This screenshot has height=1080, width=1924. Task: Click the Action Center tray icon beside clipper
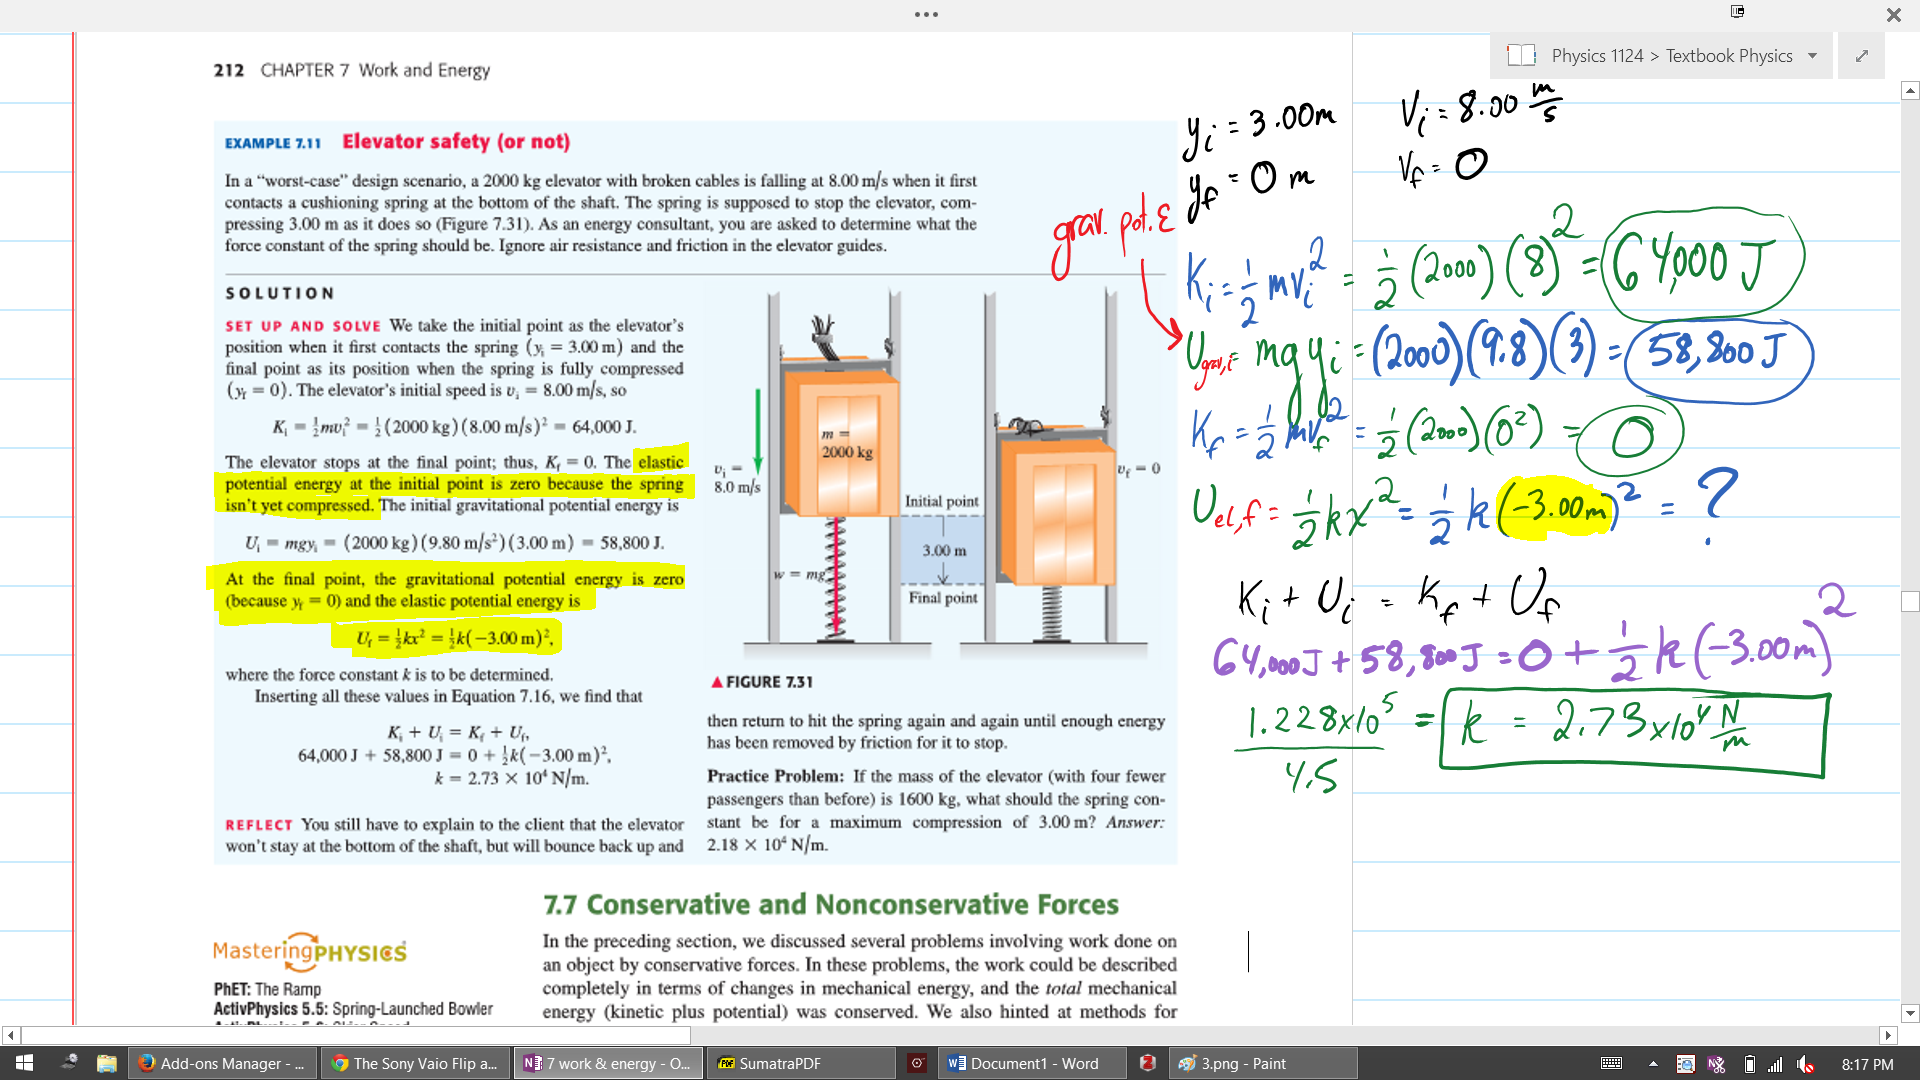pyautogui.click(x=1685, y=1064)
